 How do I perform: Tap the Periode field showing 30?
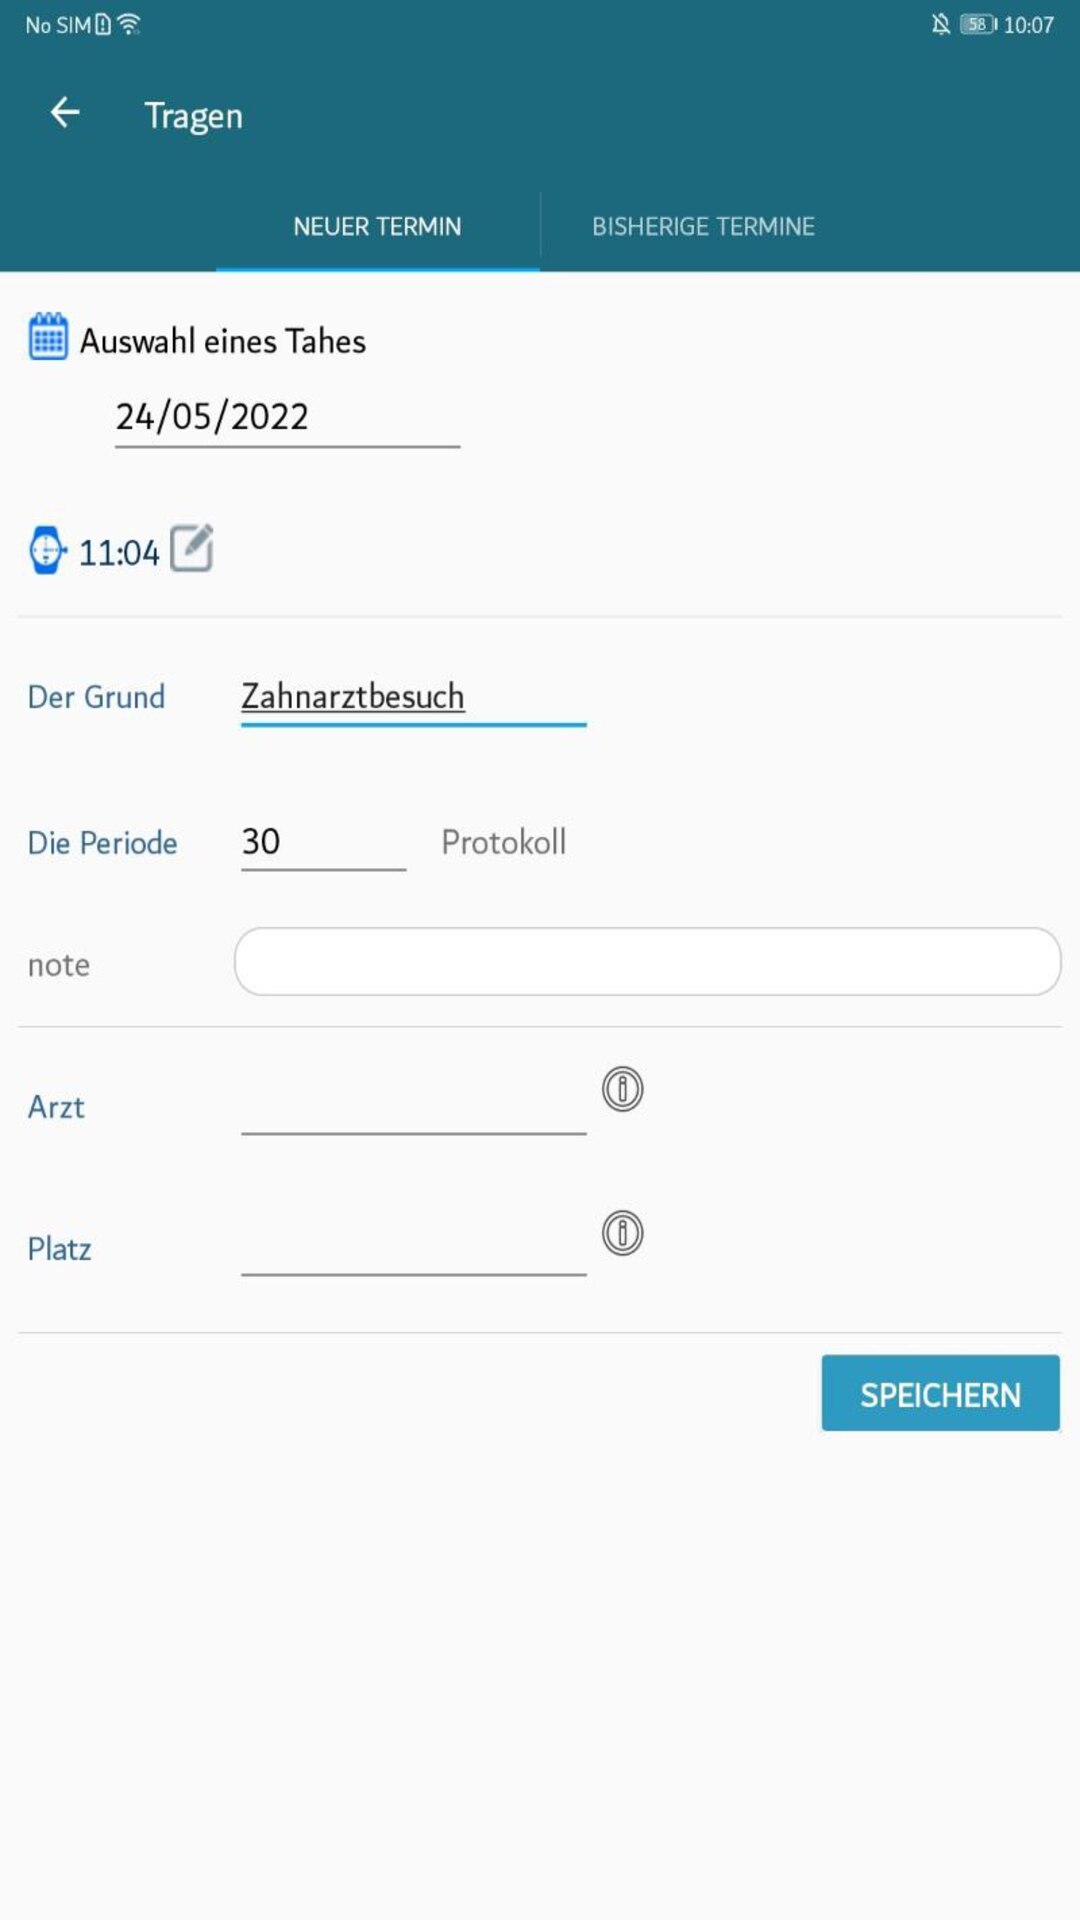(322, 842)
